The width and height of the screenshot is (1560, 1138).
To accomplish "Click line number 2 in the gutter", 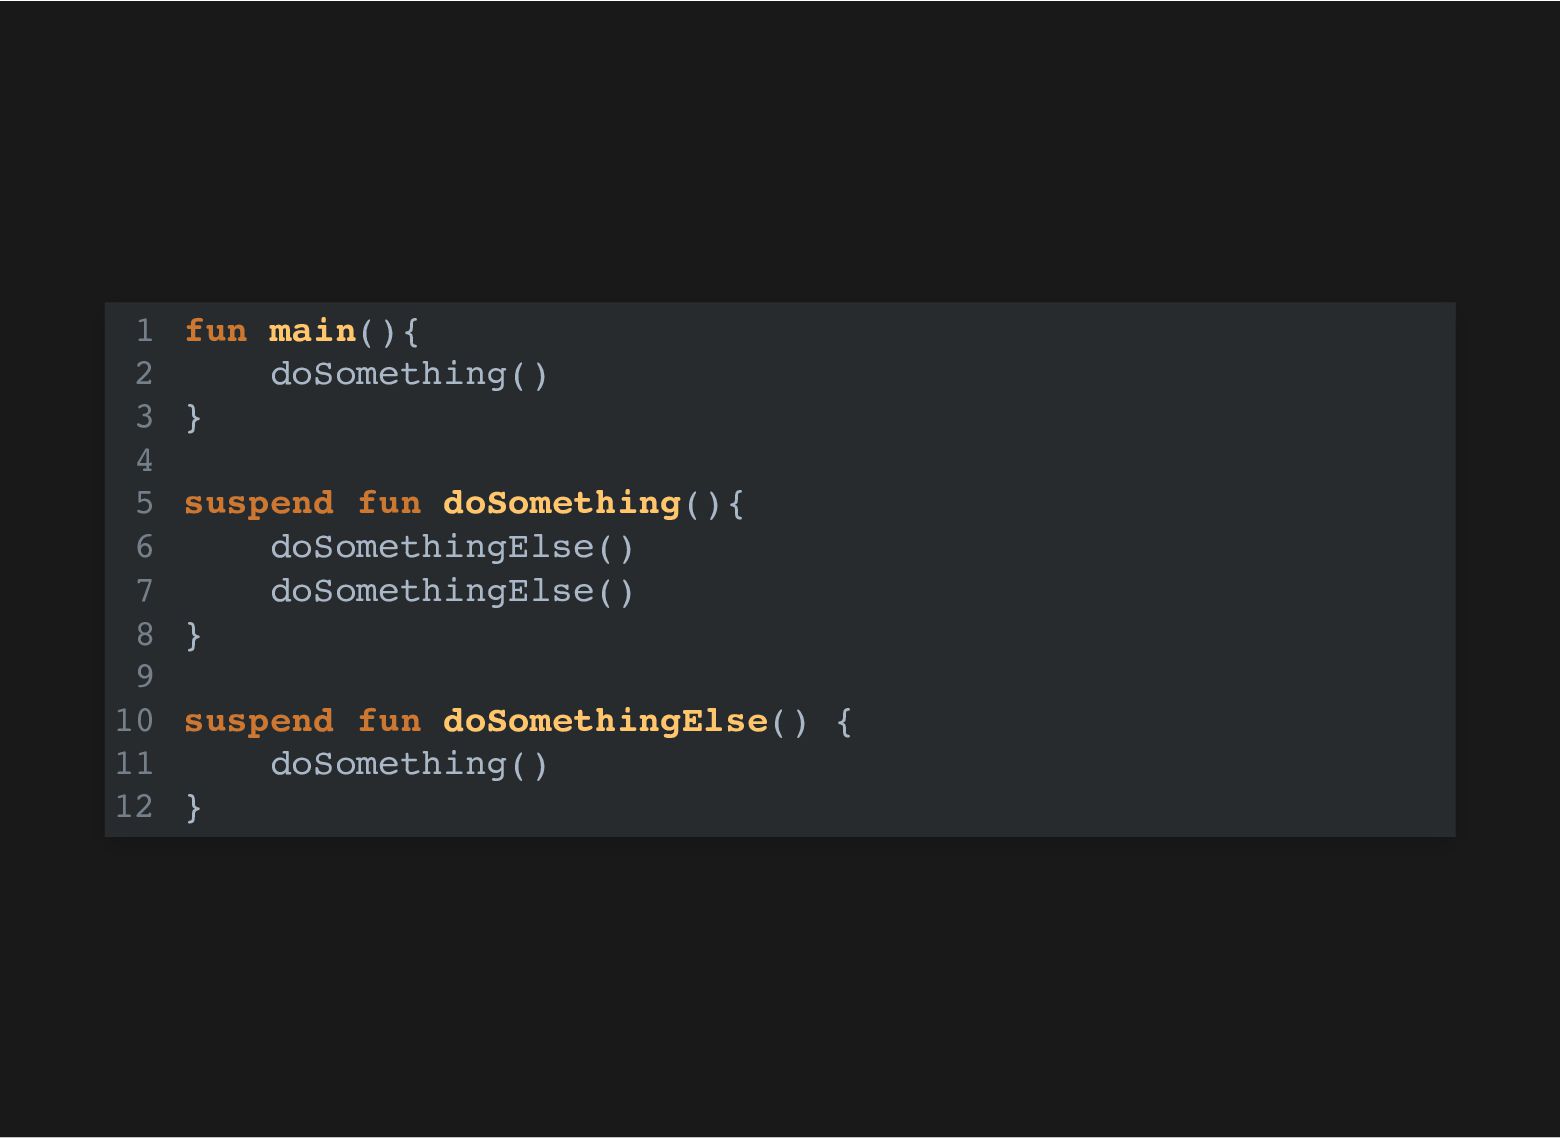I will [x=145, y=374].
